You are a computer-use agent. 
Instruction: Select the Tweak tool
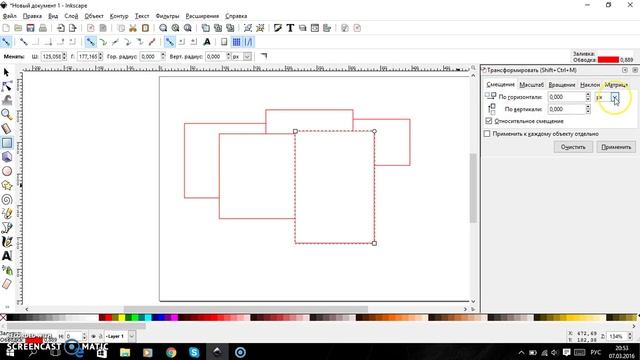(x=7, y=100)
